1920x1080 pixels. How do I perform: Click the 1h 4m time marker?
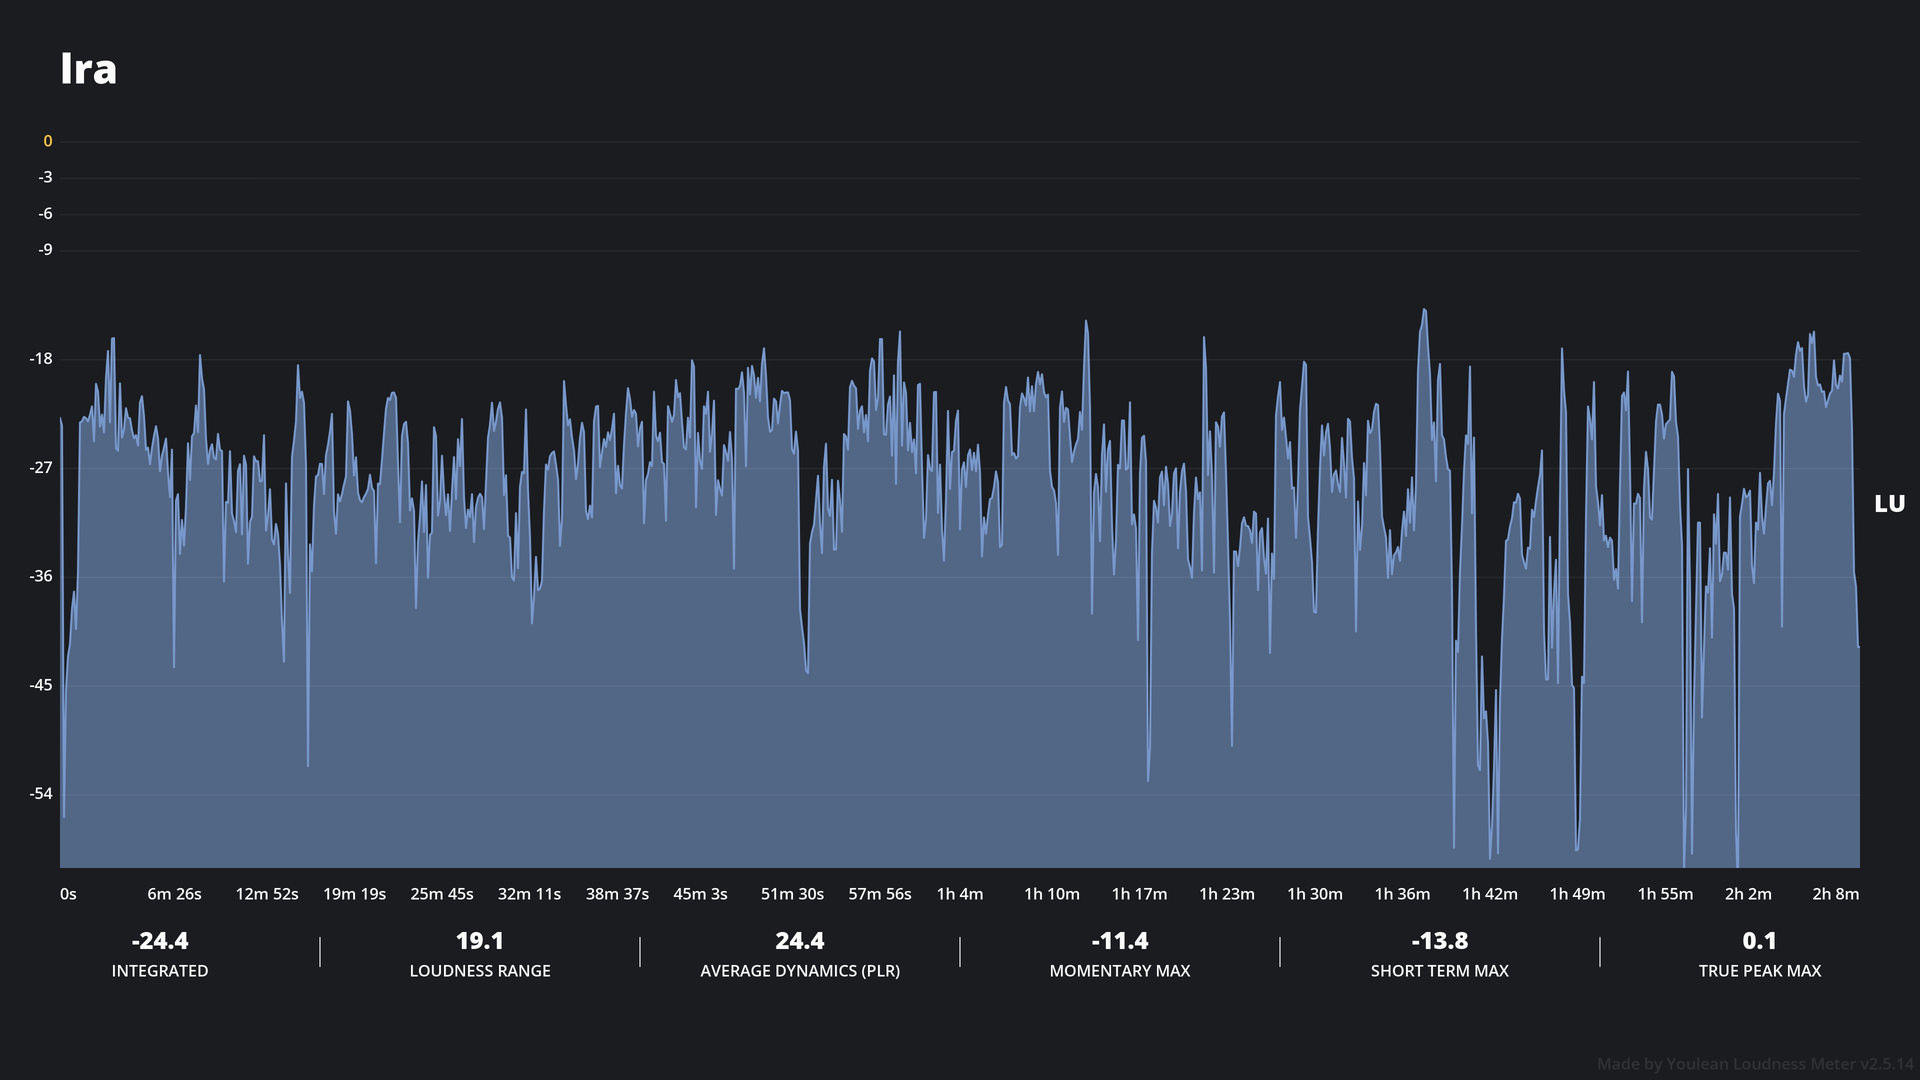[x=960, y=894]
